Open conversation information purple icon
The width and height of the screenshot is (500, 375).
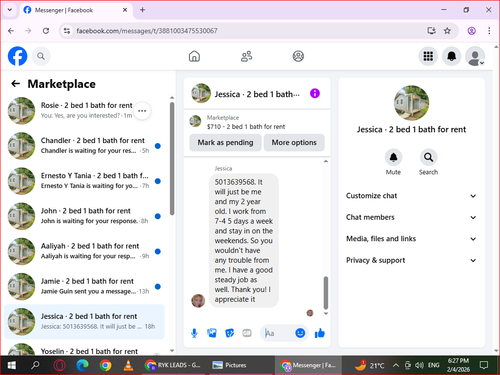315,93
